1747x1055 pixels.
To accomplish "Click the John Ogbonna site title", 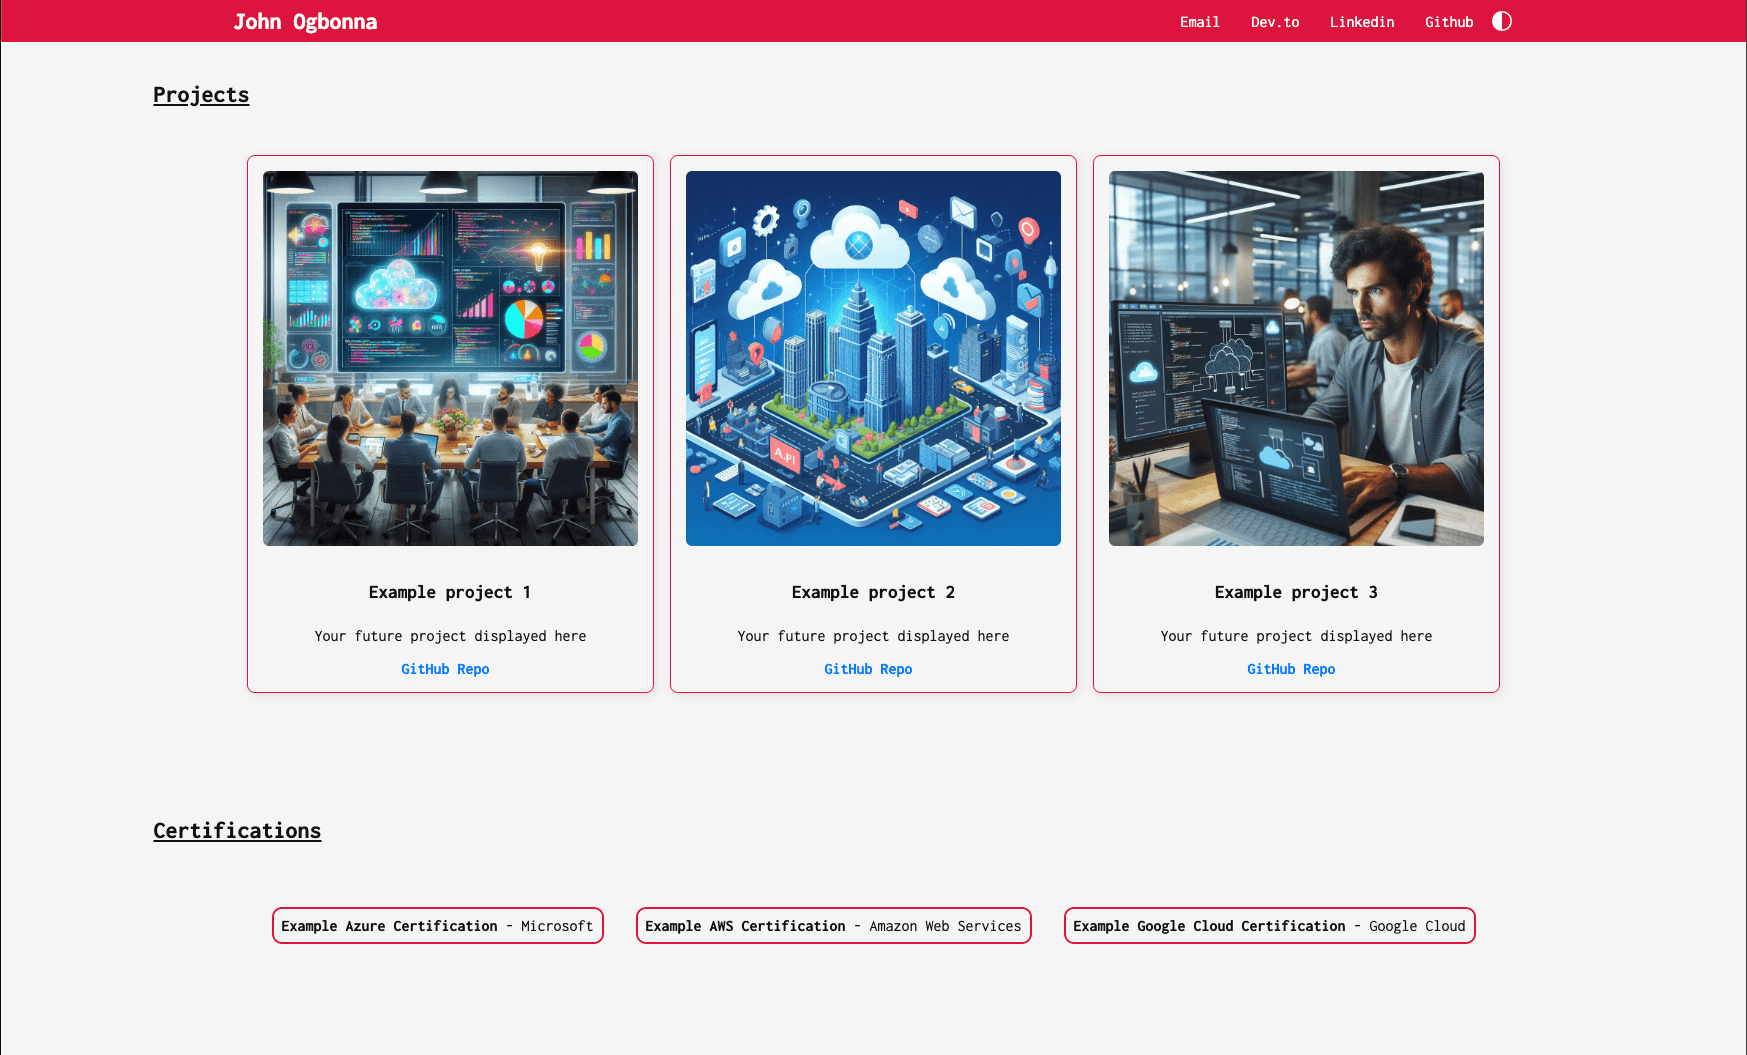I will point(305,22).
